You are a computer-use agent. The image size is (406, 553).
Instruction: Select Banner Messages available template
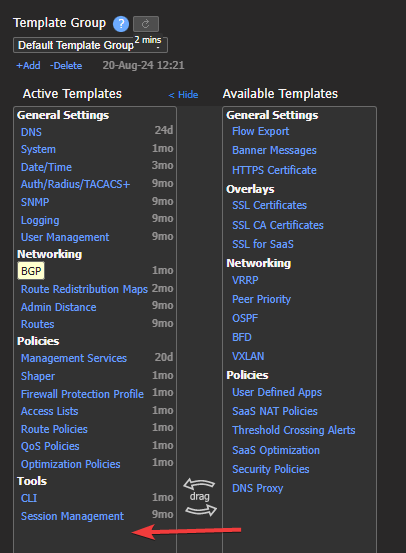click(274, 150)
